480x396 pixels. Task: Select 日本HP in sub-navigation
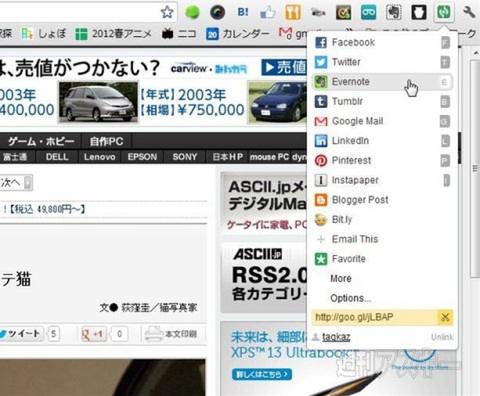228,157
